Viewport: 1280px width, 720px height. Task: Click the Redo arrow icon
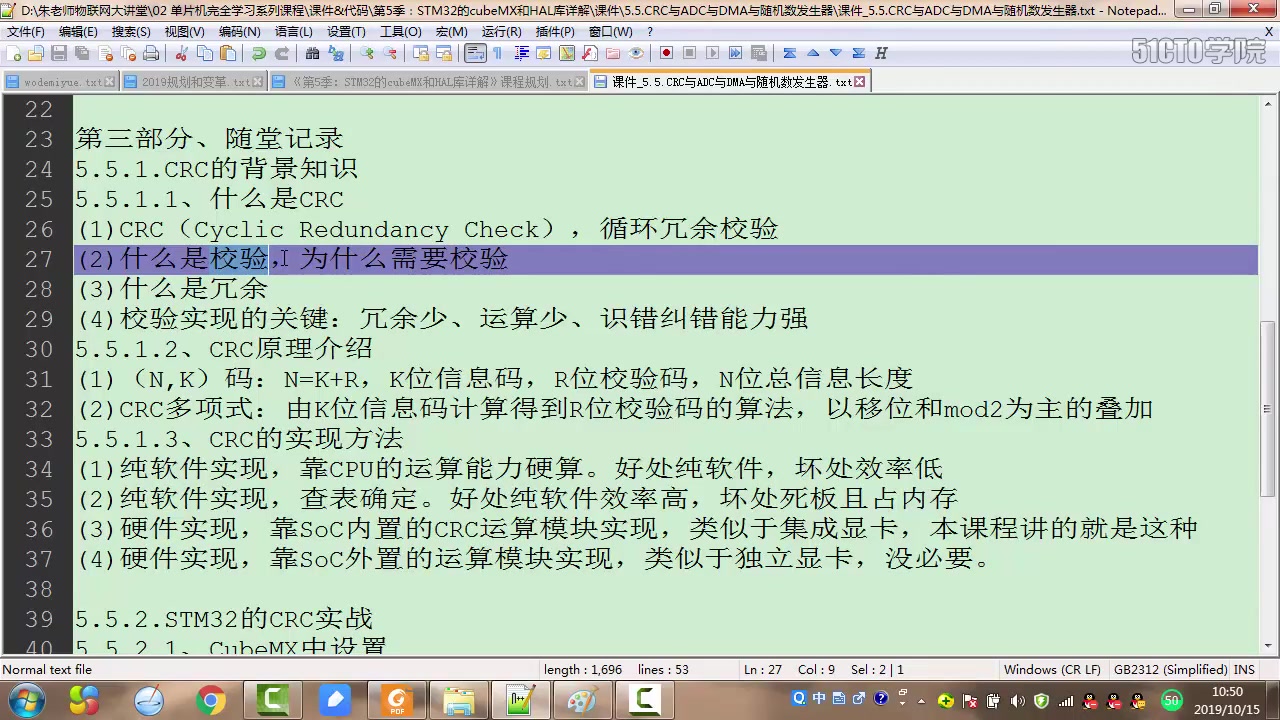coord(282,53)
